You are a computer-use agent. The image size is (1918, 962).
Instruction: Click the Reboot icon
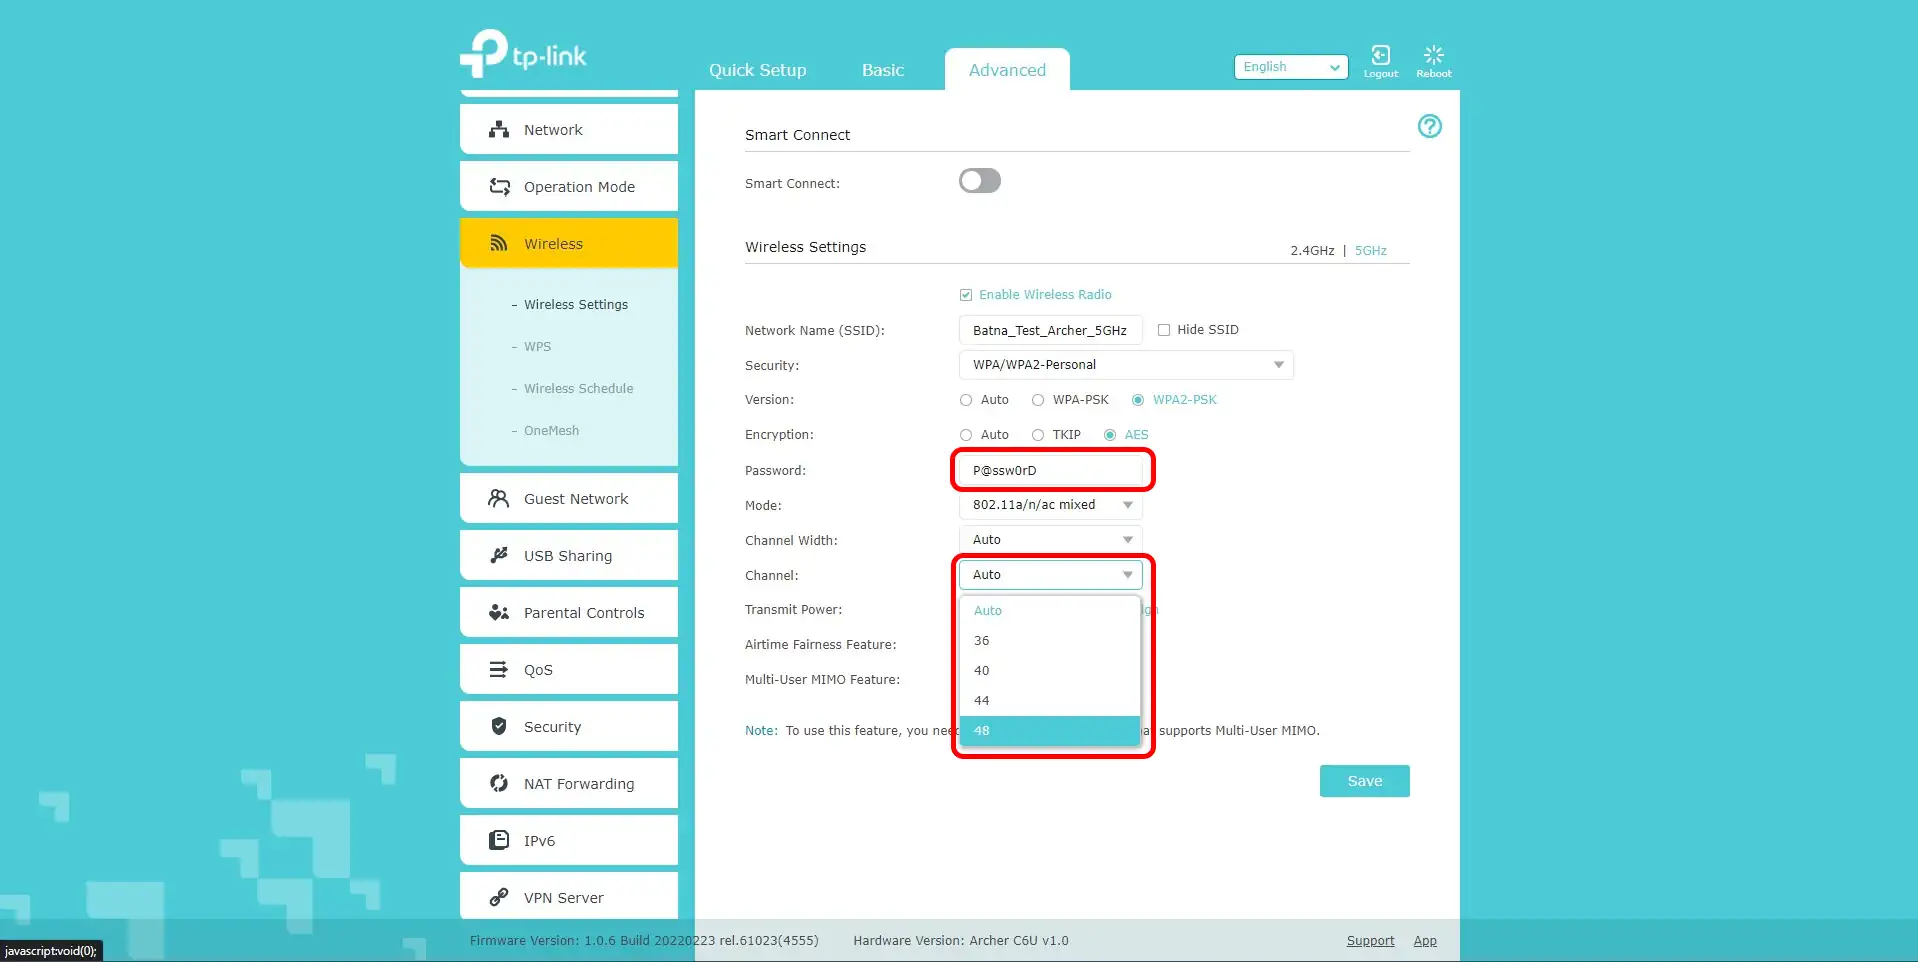coord(1433,56)
